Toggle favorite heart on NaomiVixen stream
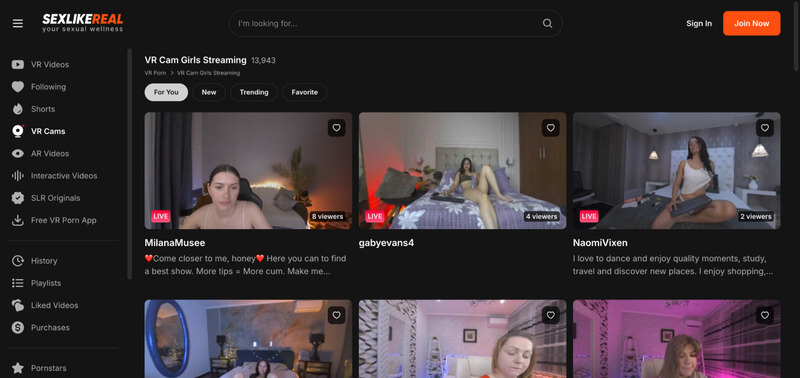 point(765,128)
